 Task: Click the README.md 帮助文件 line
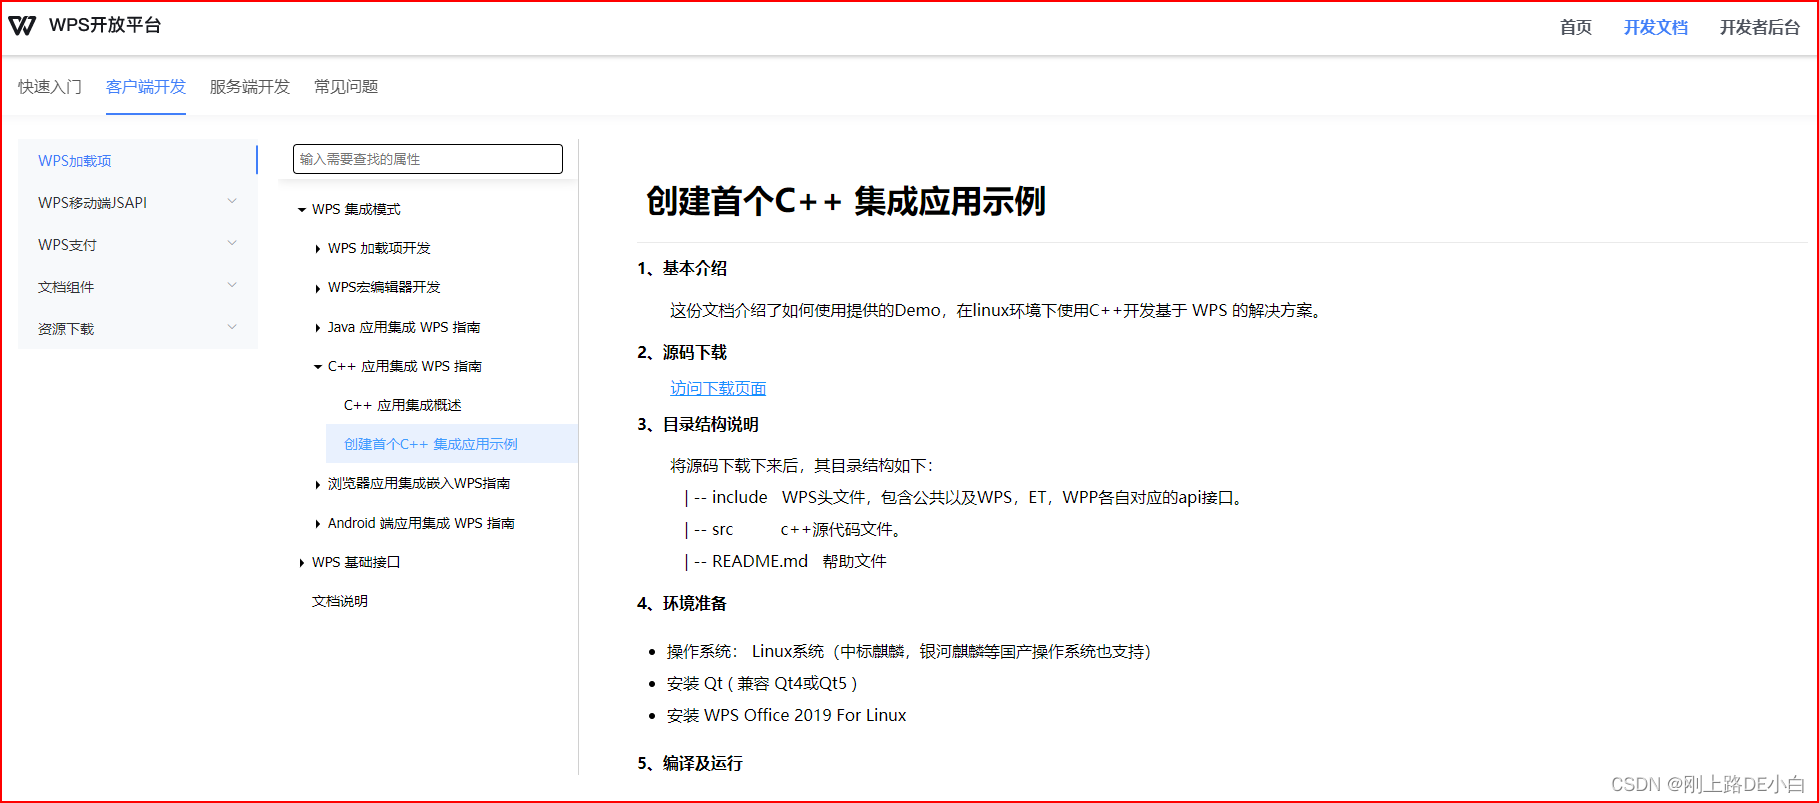[x=786, y=561]
